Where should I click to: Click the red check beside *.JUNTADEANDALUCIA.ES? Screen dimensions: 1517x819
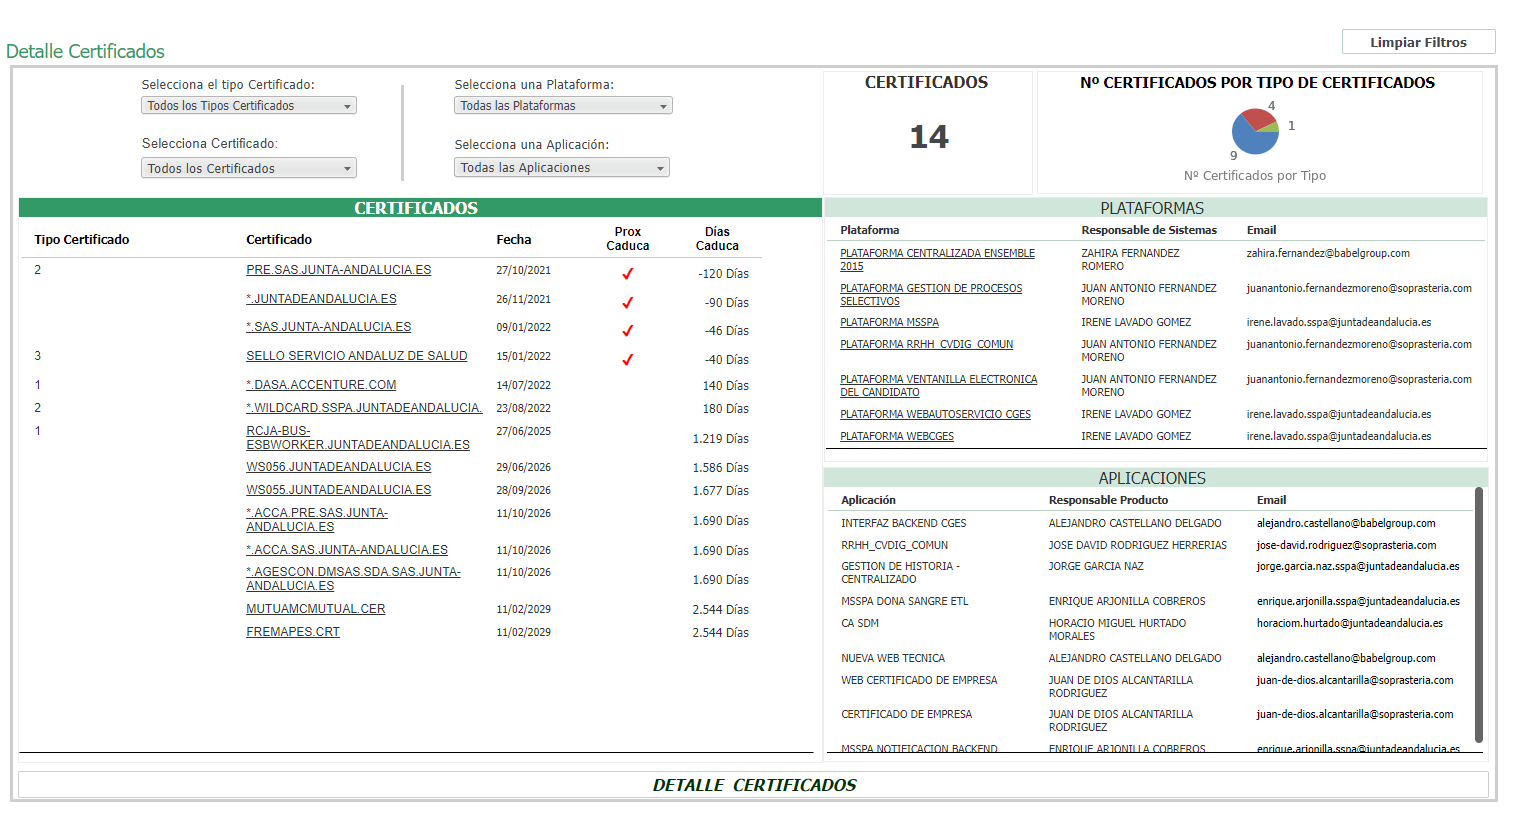628,302
